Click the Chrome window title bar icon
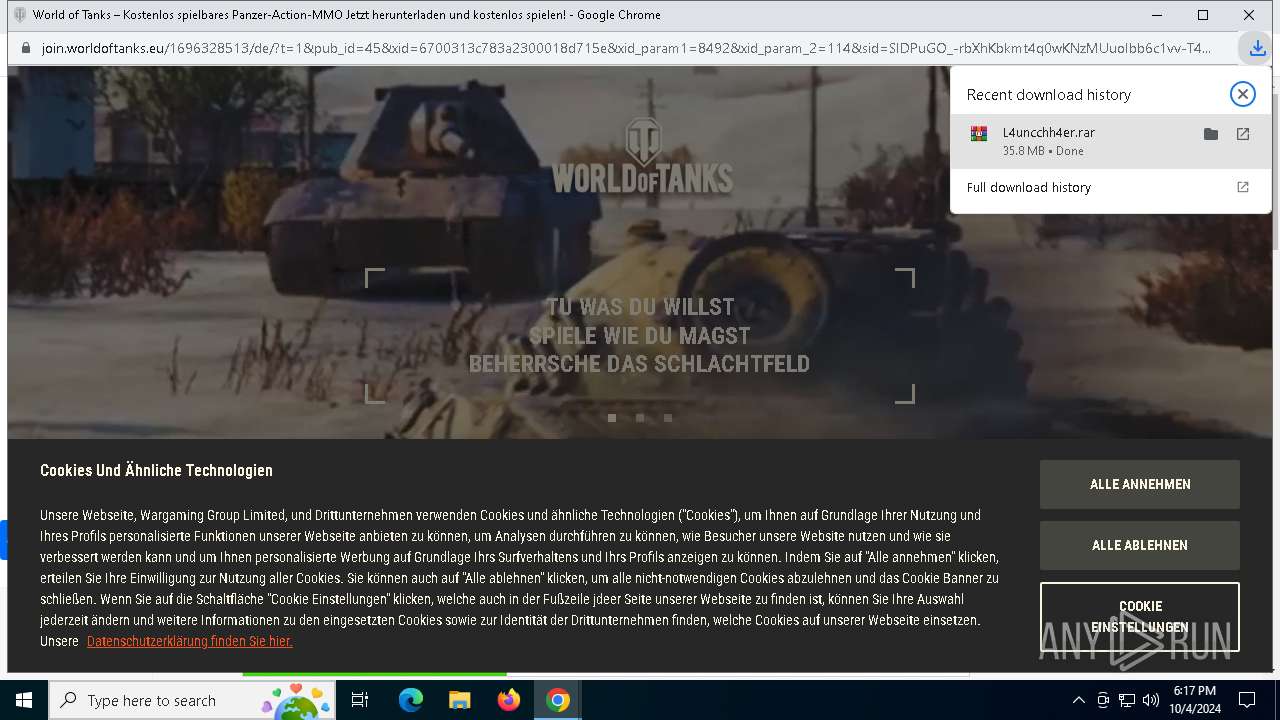 19,15
